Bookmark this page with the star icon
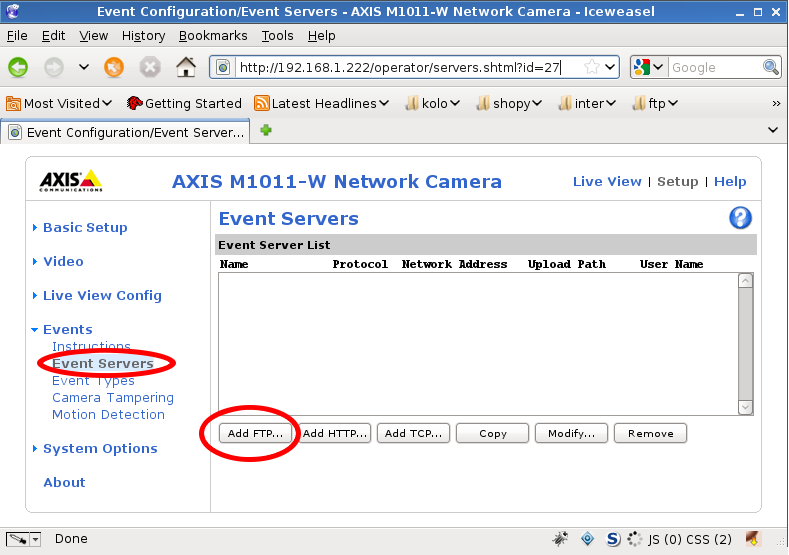The image size is (789, 555). pos(592,67)
